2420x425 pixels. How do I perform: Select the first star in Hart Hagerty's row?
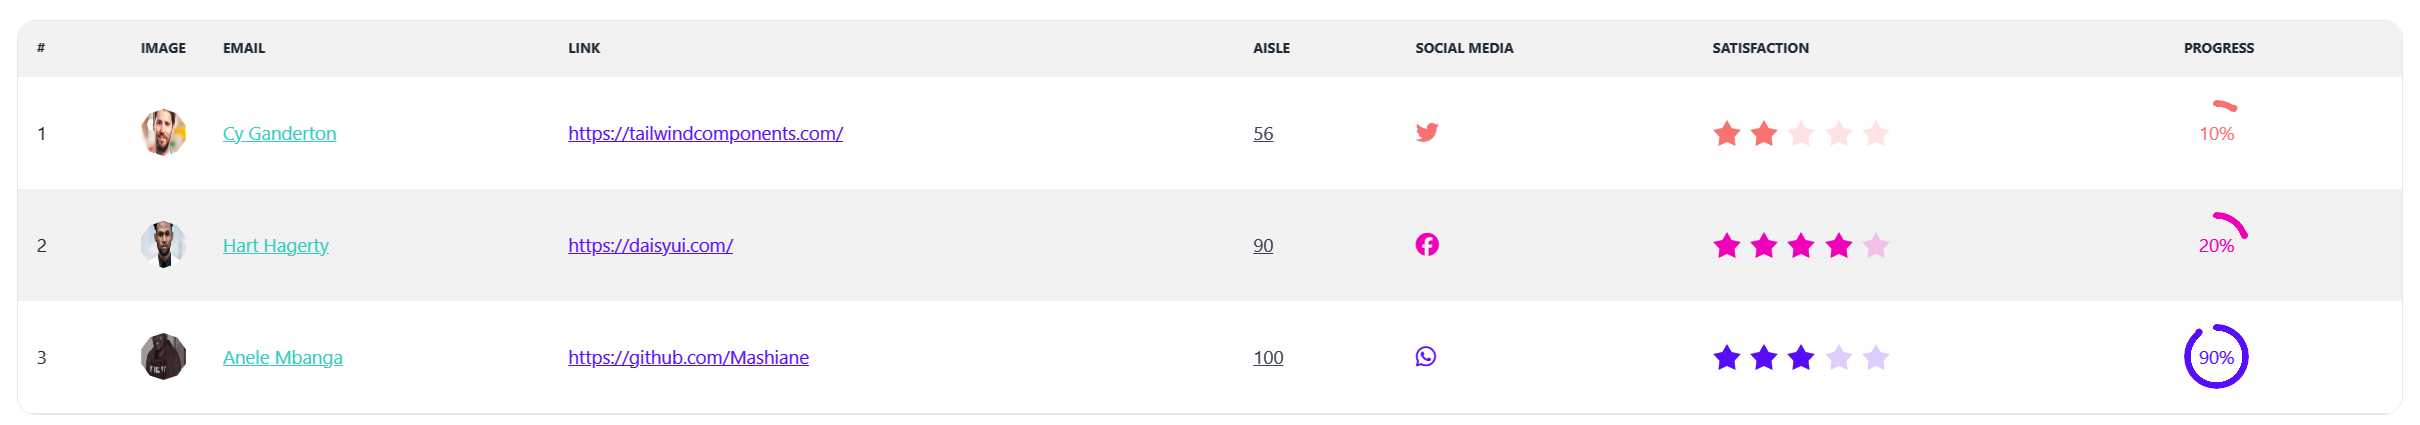[1727, 245]
